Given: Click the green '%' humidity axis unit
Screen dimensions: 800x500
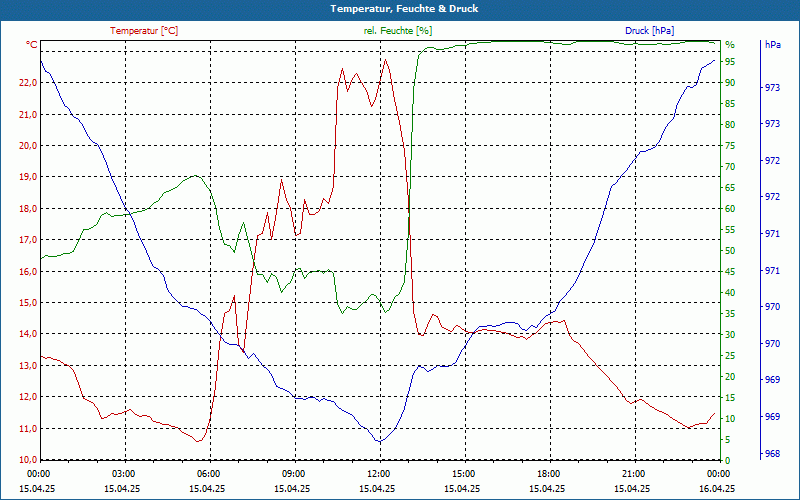Looking at the screenshot, I should (730, 45).
